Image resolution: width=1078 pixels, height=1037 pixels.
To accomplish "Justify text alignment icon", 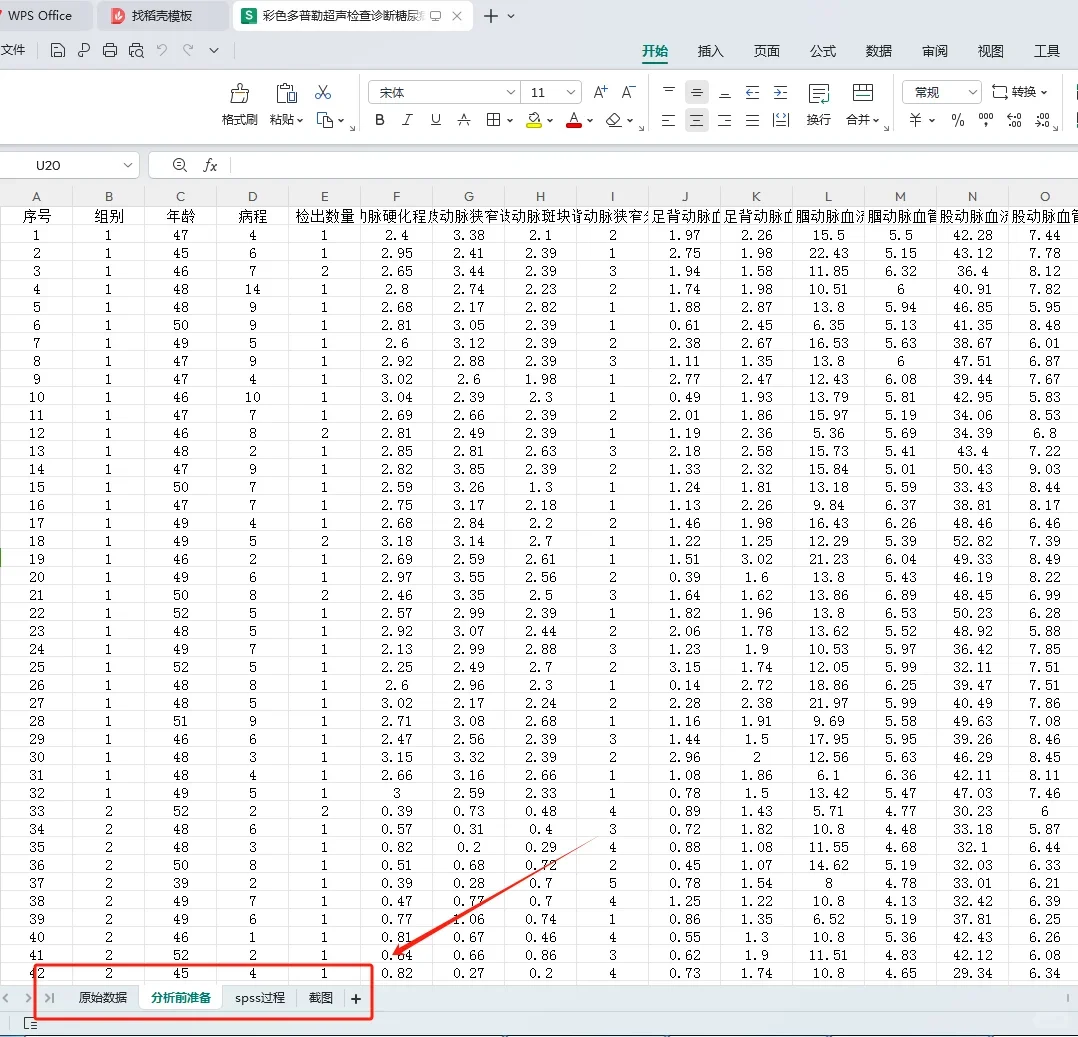I will (753, 121).
